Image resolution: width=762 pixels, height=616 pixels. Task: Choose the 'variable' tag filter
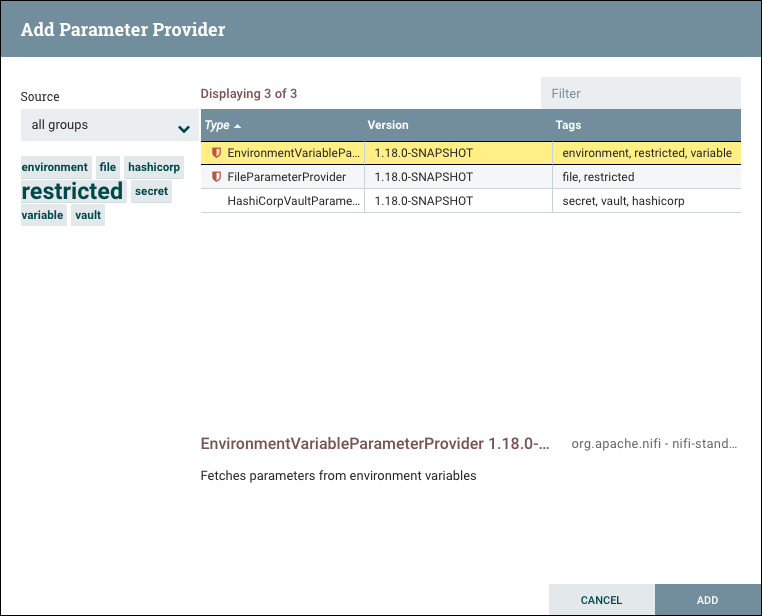(x=42, y=215)
